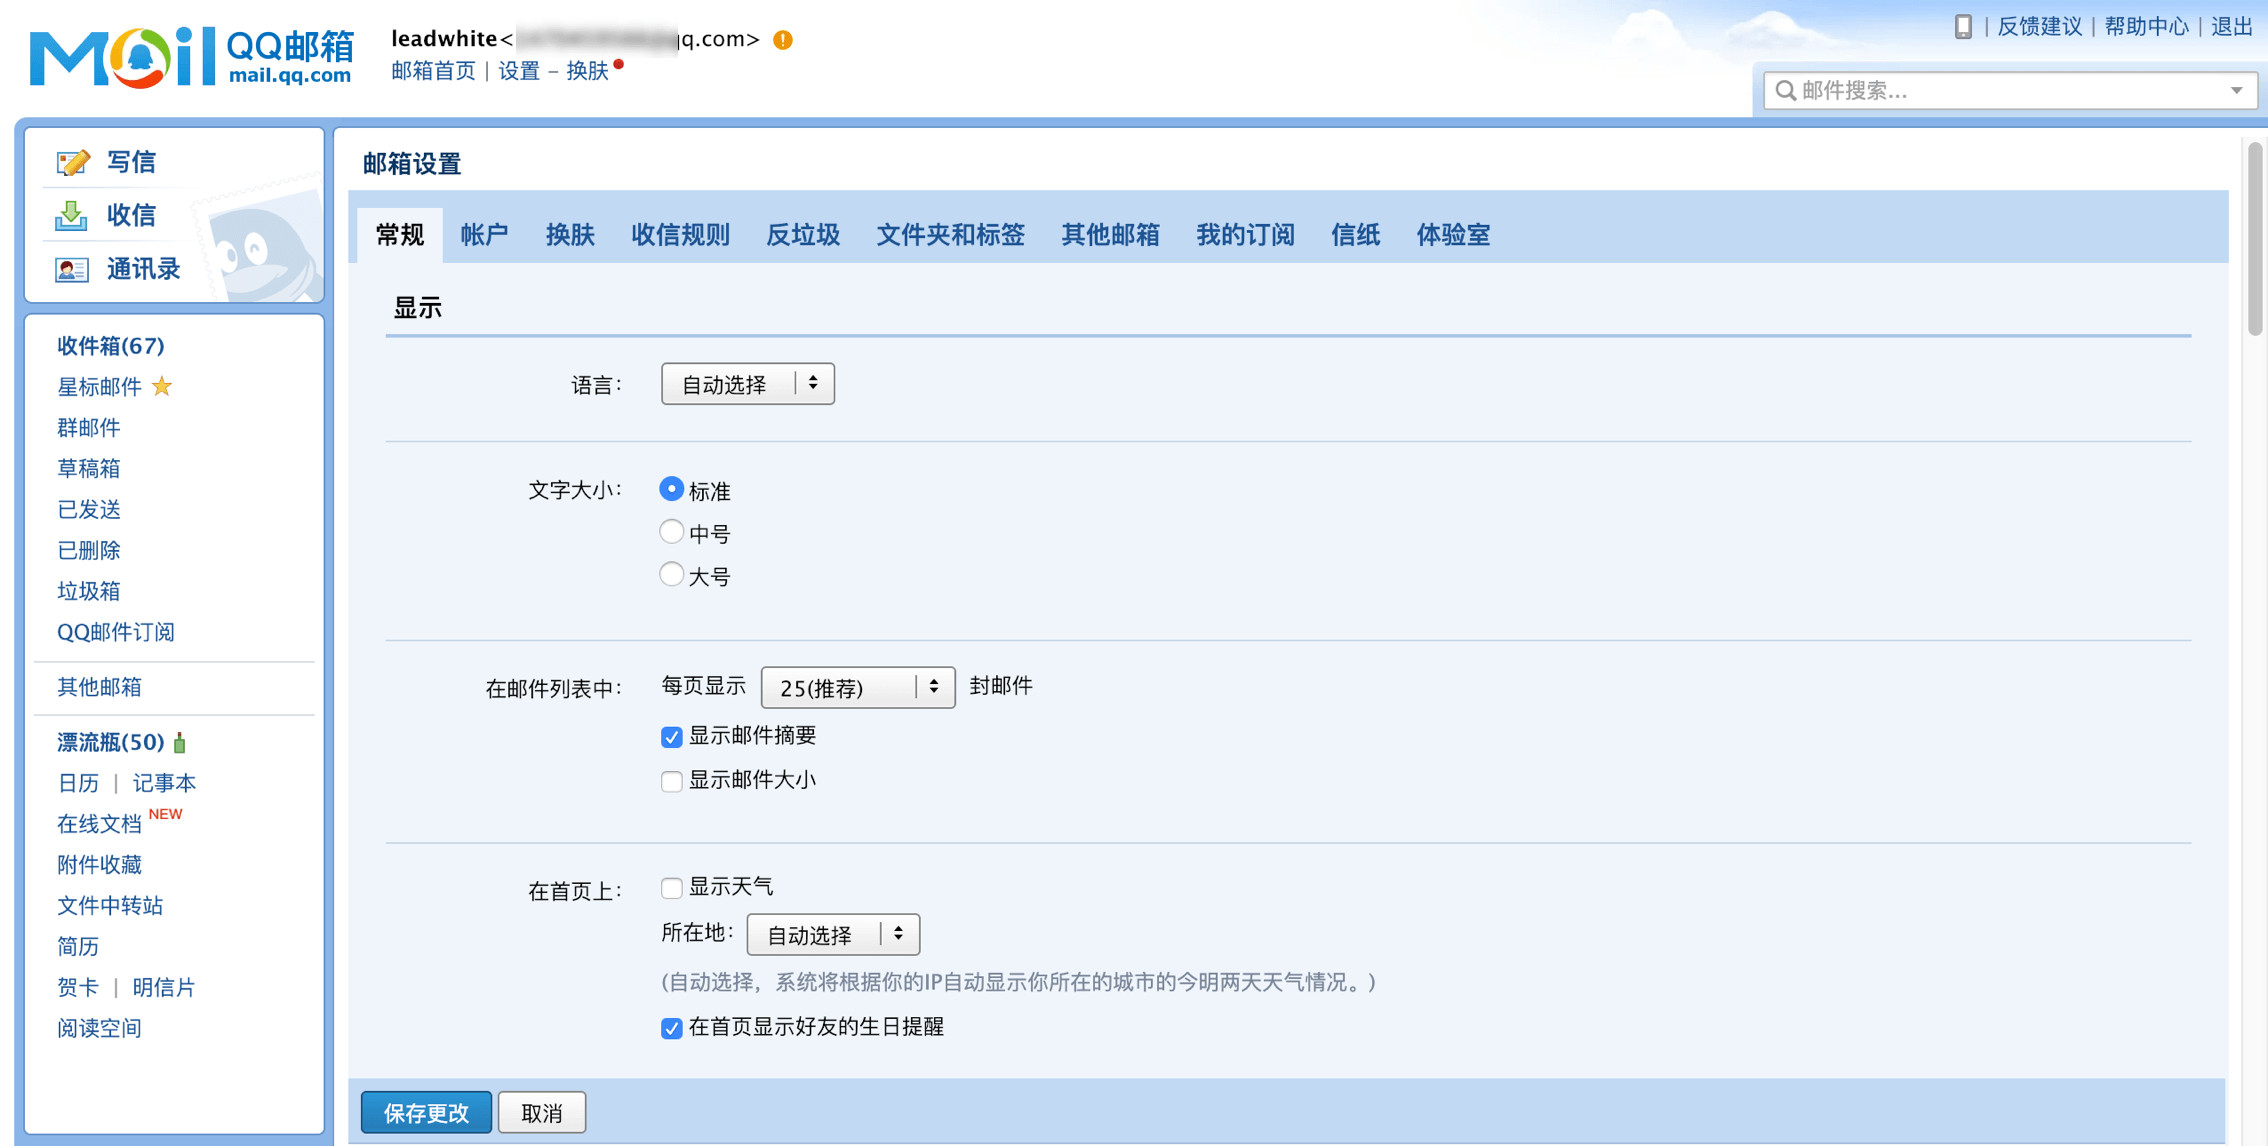This screenshot has height=1146, width=2268.
Task: Open the 语言 language dropdown
Action: 747,383
